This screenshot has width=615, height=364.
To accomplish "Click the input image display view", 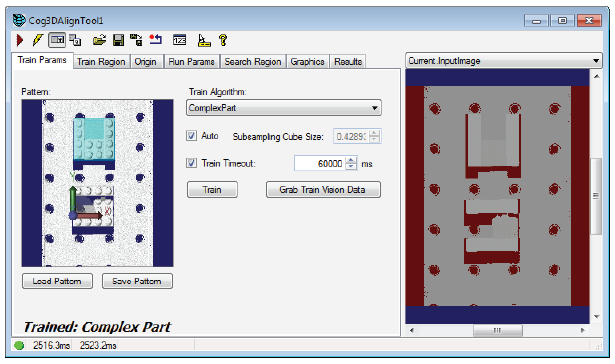I will [x=497, y=197].
